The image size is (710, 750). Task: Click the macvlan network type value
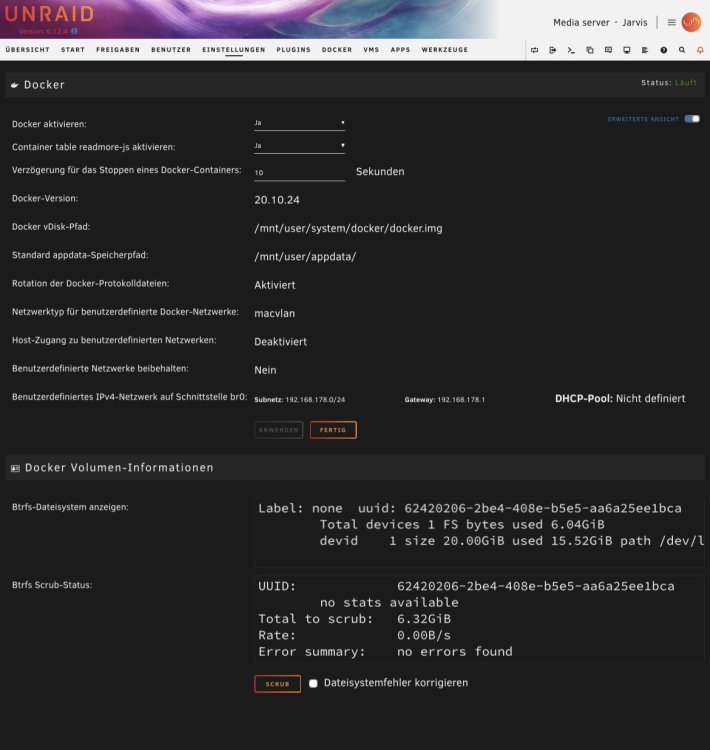pyautogui.click(x=275, y=314)
